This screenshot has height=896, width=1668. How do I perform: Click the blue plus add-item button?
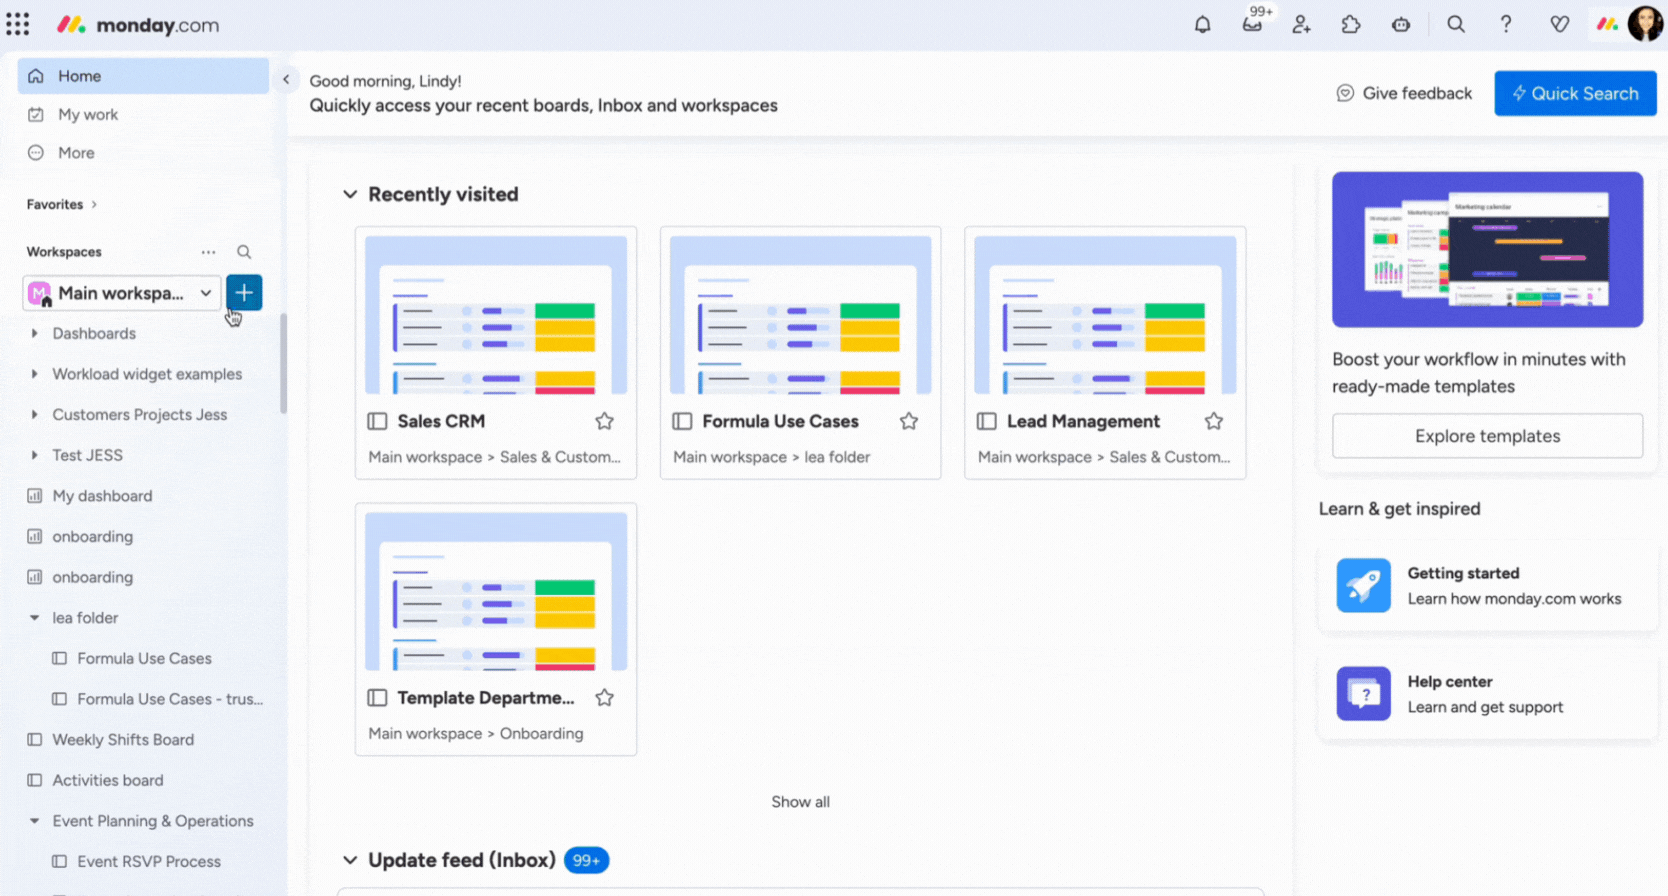(x=244, y=293)
